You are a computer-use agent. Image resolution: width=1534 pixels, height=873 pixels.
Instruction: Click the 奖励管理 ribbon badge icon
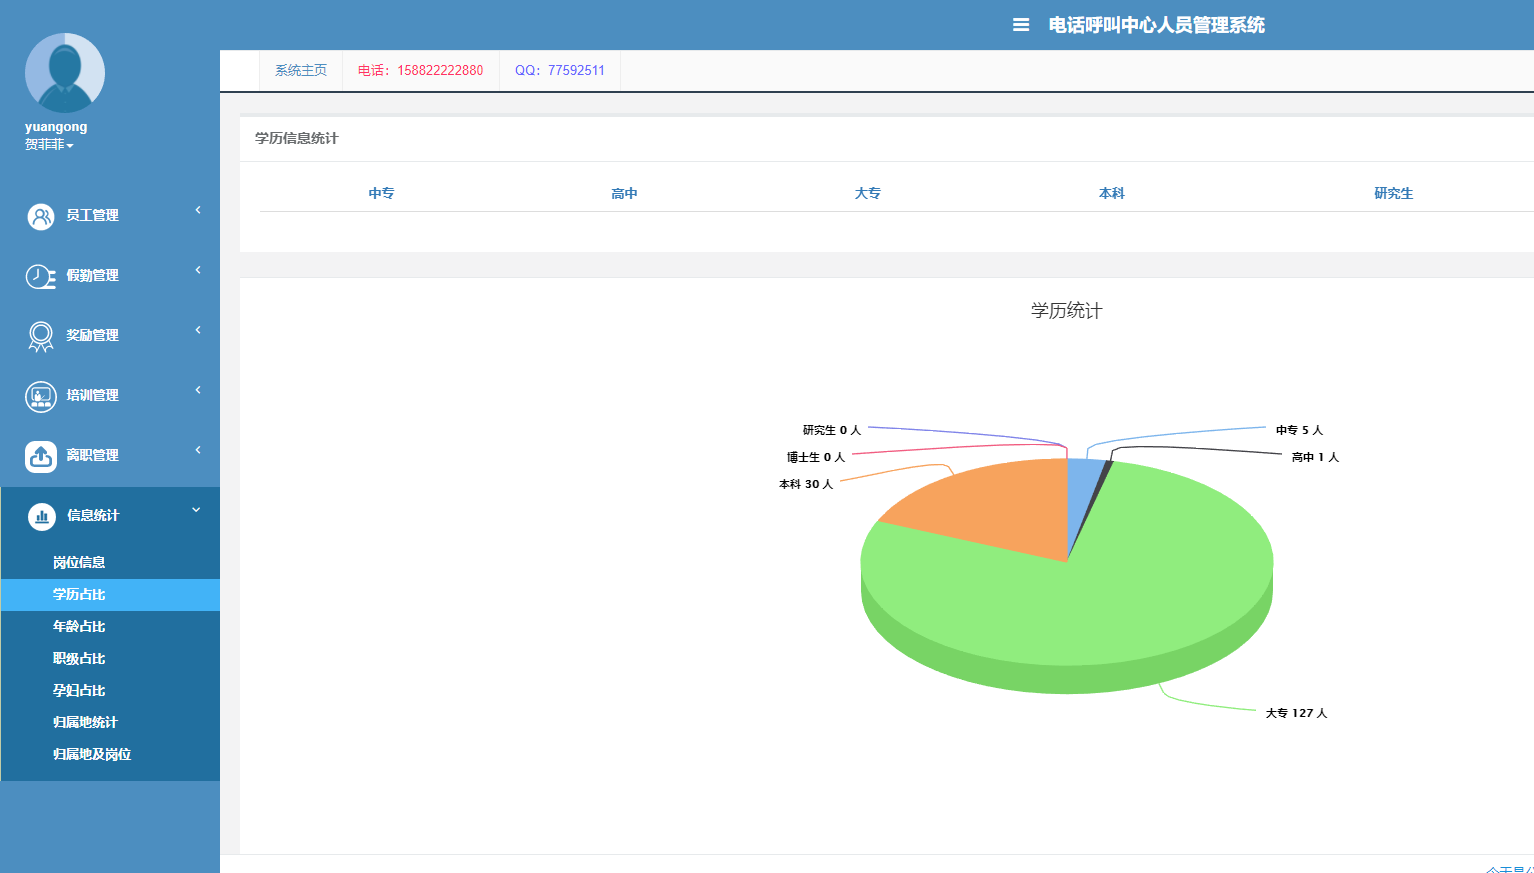41,336
